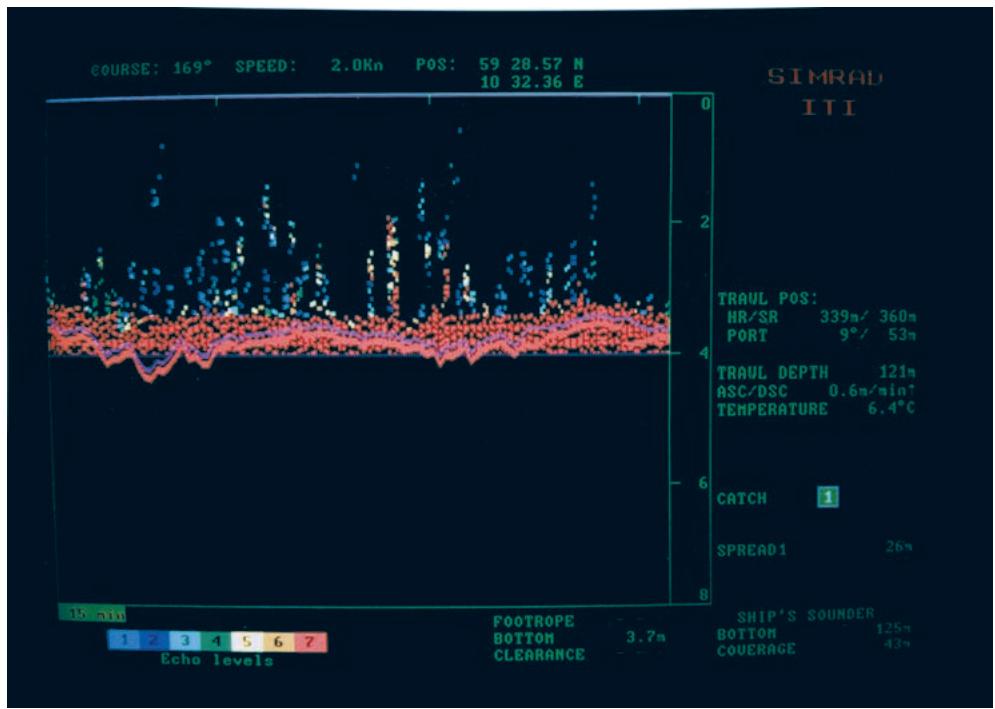
Task: Click echo level 4 white swatch
Action: tap(214, 640)
